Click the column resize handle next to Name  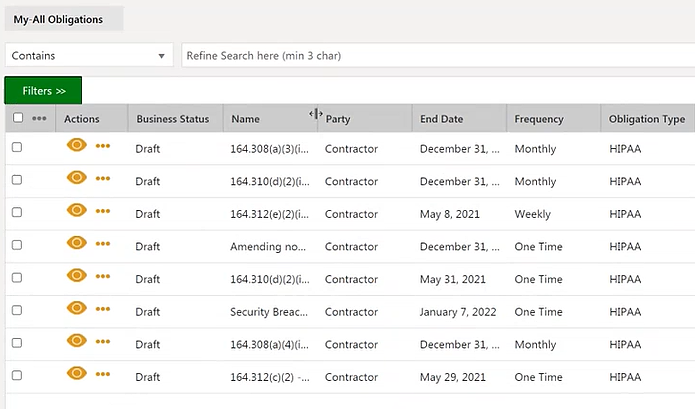pyautogui.click(x=316, y=115)
